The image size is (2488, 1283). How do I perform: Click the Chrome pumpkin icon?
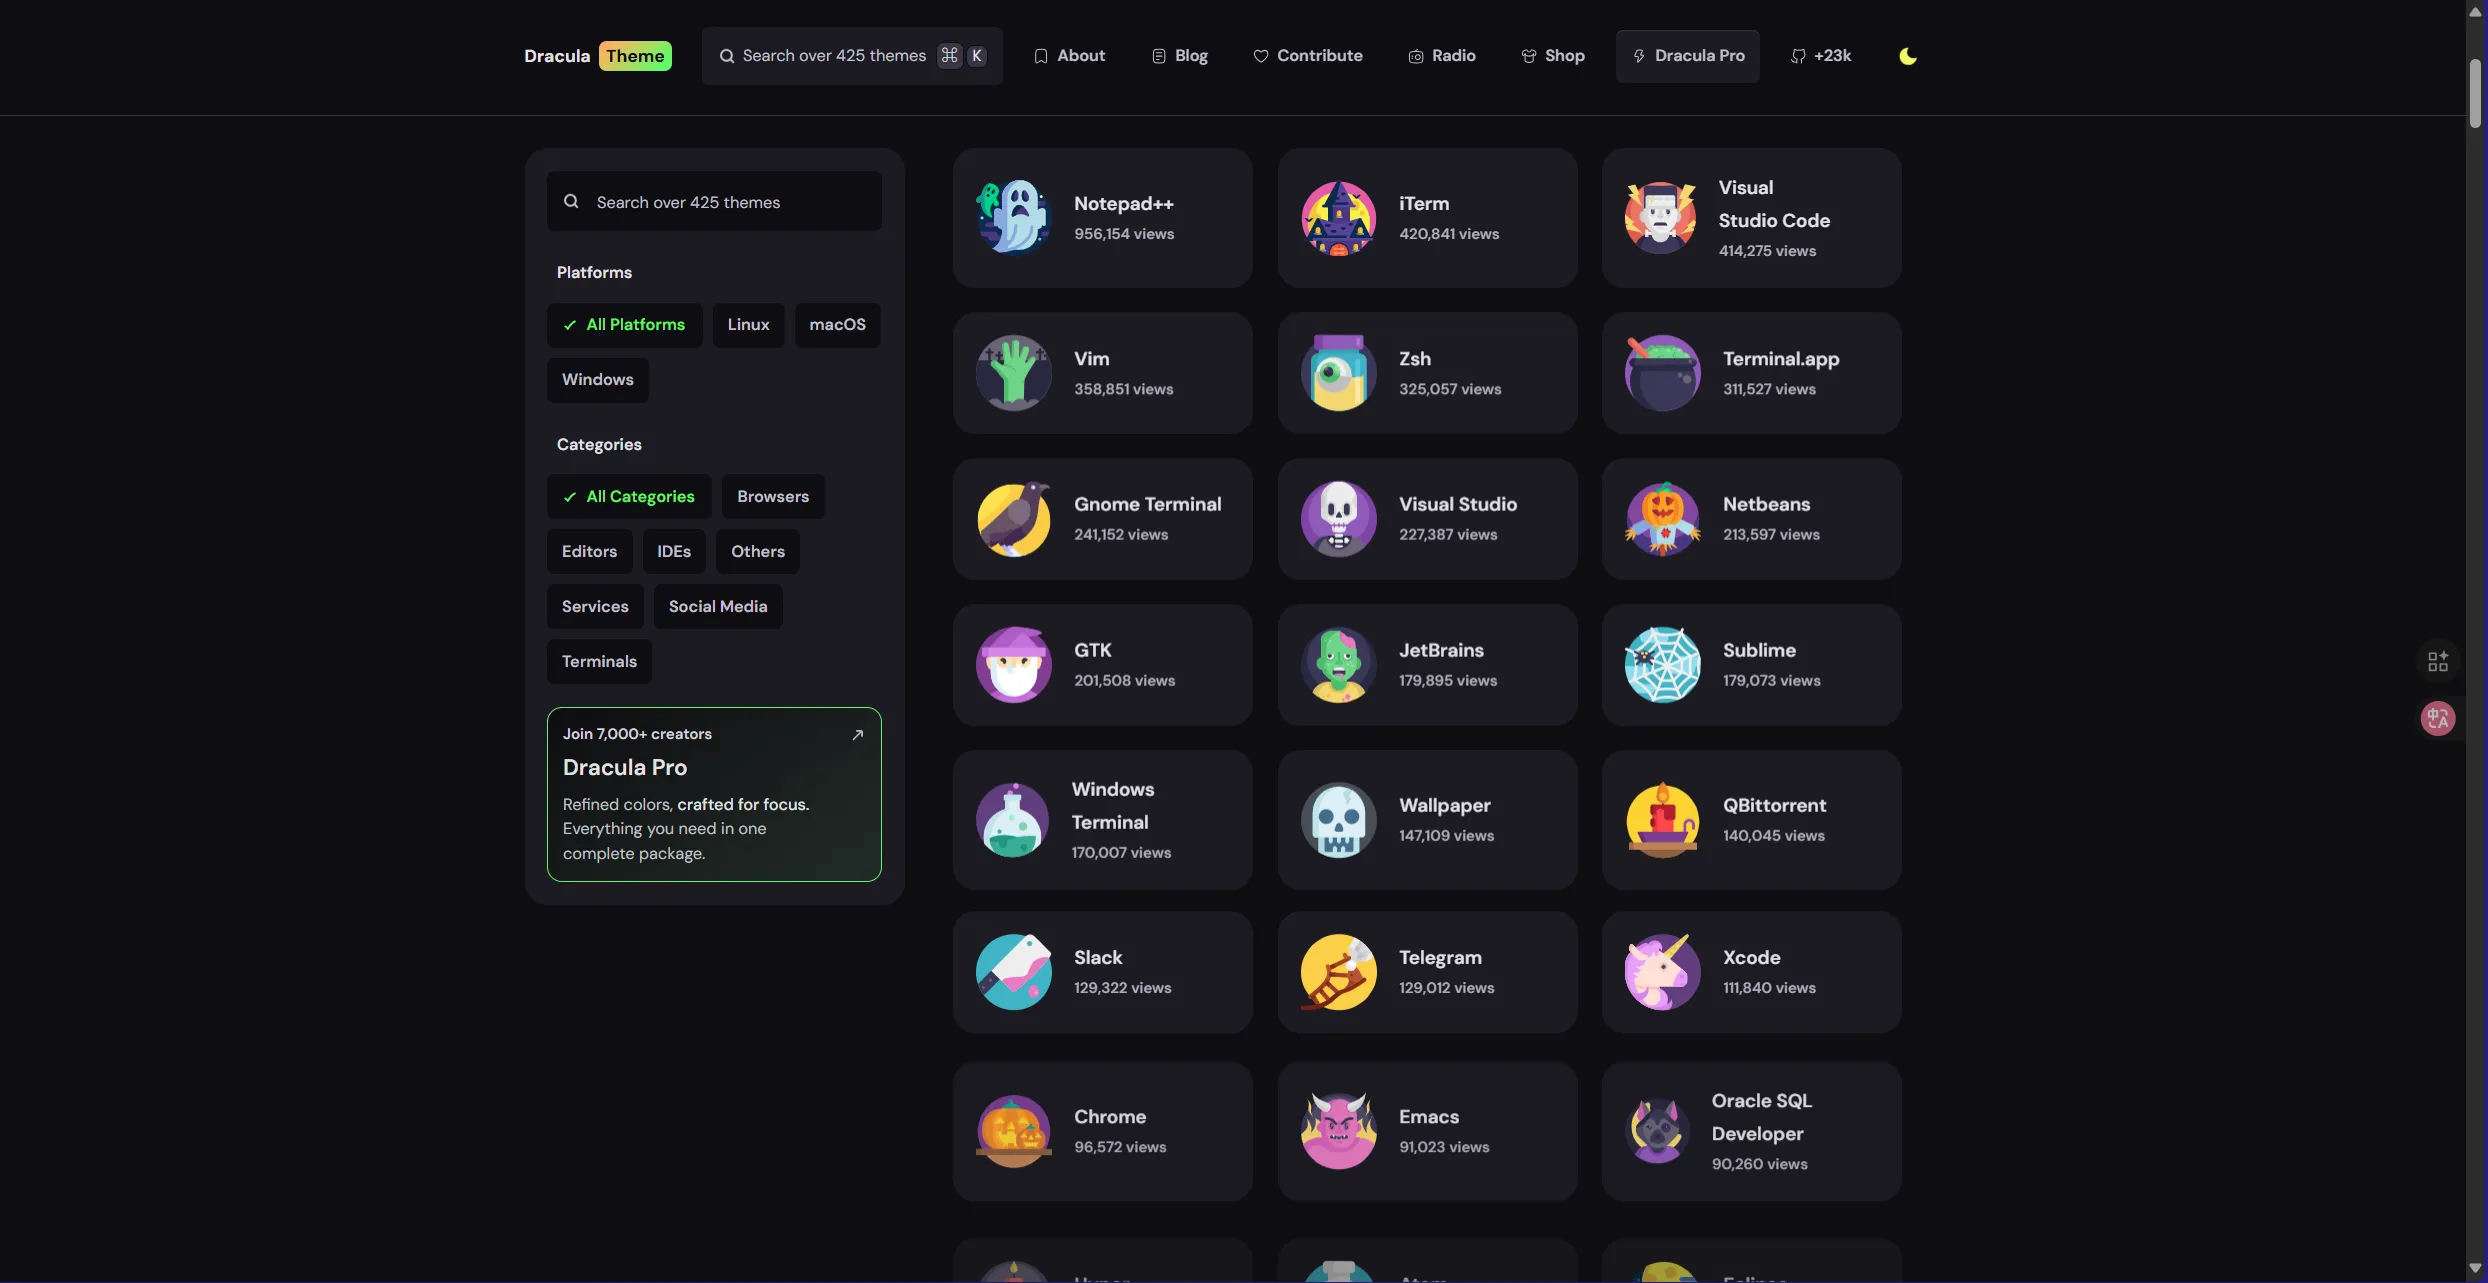pos(1013,1131)
